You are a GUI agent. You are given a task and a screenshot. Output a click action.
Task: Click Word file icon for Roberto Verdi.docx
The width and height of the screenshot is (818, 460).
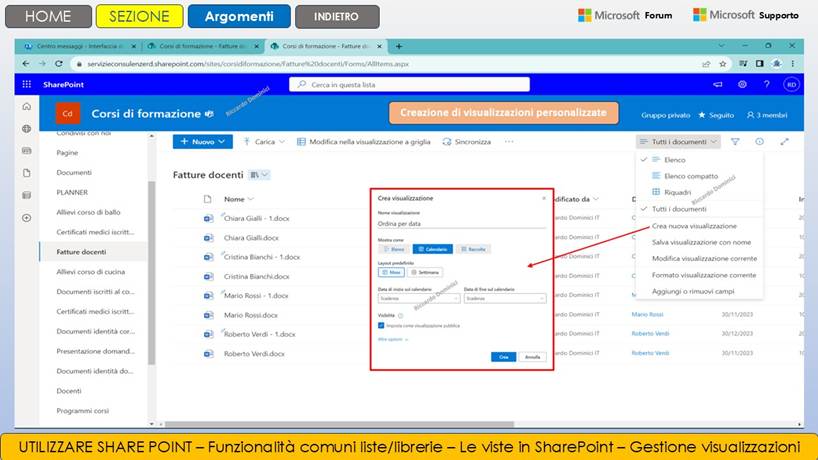coord(208,354)
